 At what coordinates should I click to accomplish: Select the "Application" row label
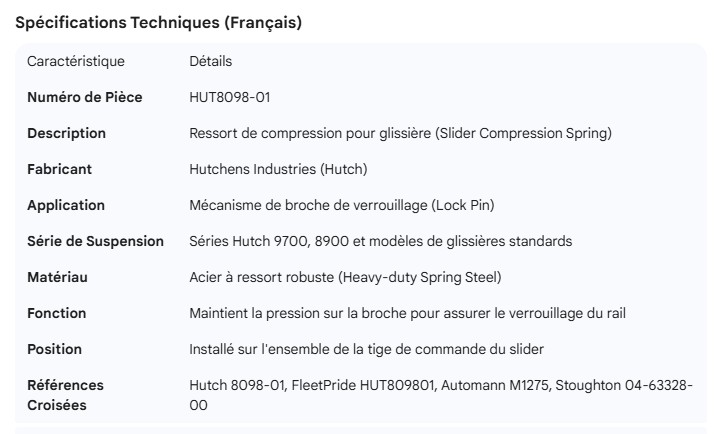pyautogui.click(x=66, y=206)
